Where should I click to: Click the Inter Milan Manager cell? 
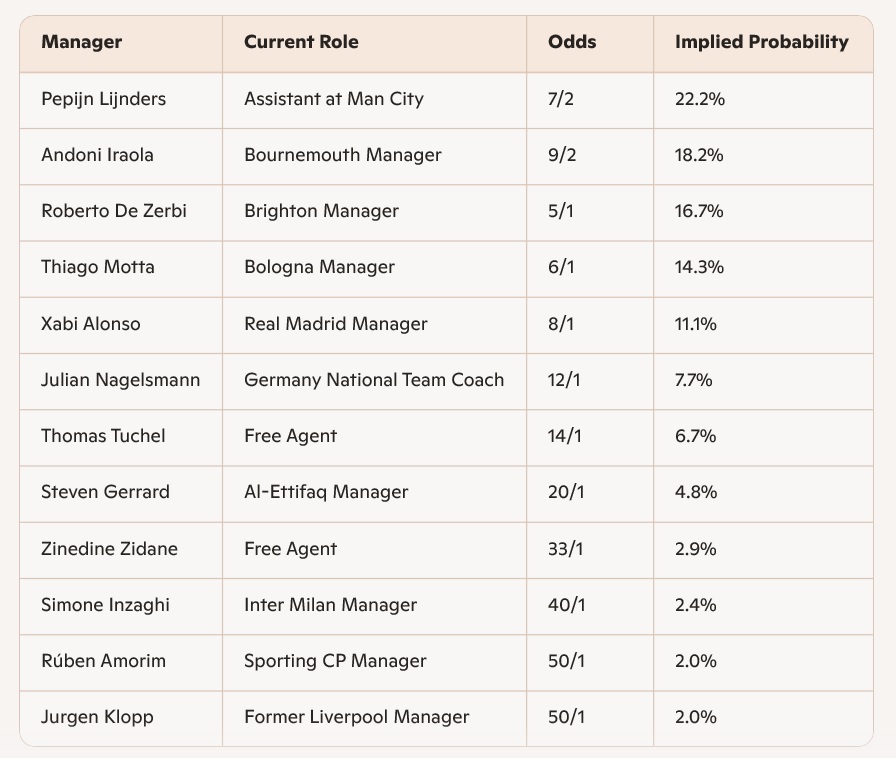(x=330, y=605)
